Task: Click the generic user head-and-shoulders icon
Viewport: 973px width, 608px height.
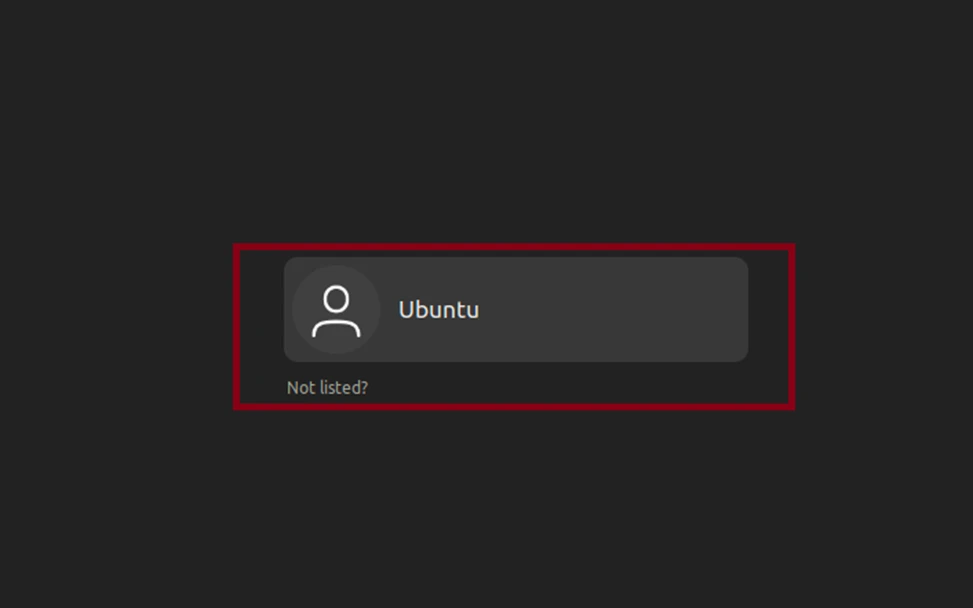Action: click(x=335, y=309)
